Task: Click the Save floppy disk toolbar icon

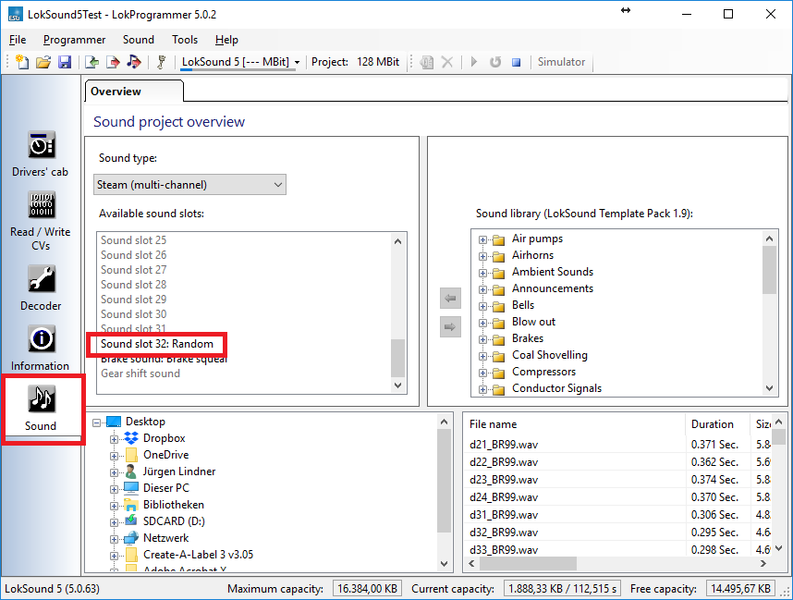Action: pos(65,62)
